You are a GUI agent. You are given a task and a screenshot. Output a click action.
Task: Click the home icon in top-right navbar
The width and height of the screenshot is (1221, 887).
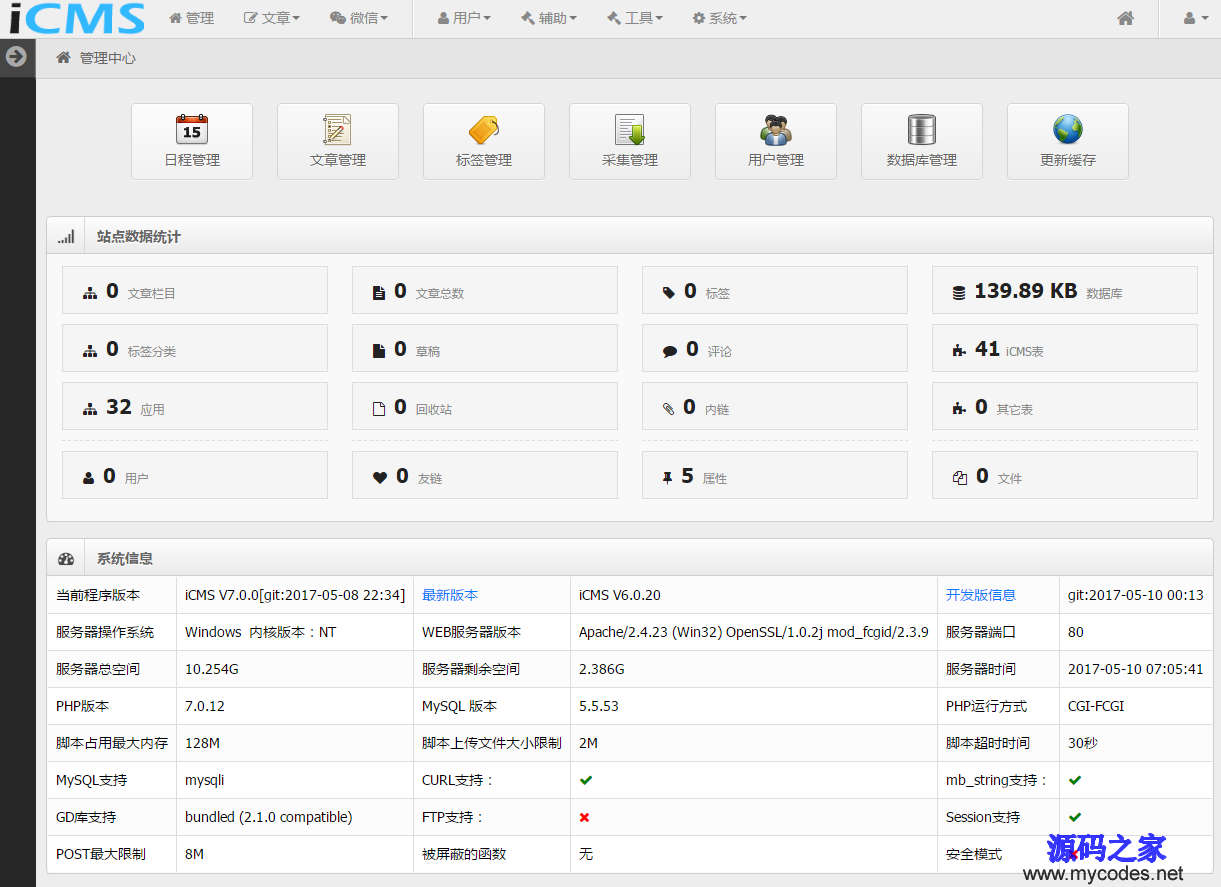click(1126, 18)
